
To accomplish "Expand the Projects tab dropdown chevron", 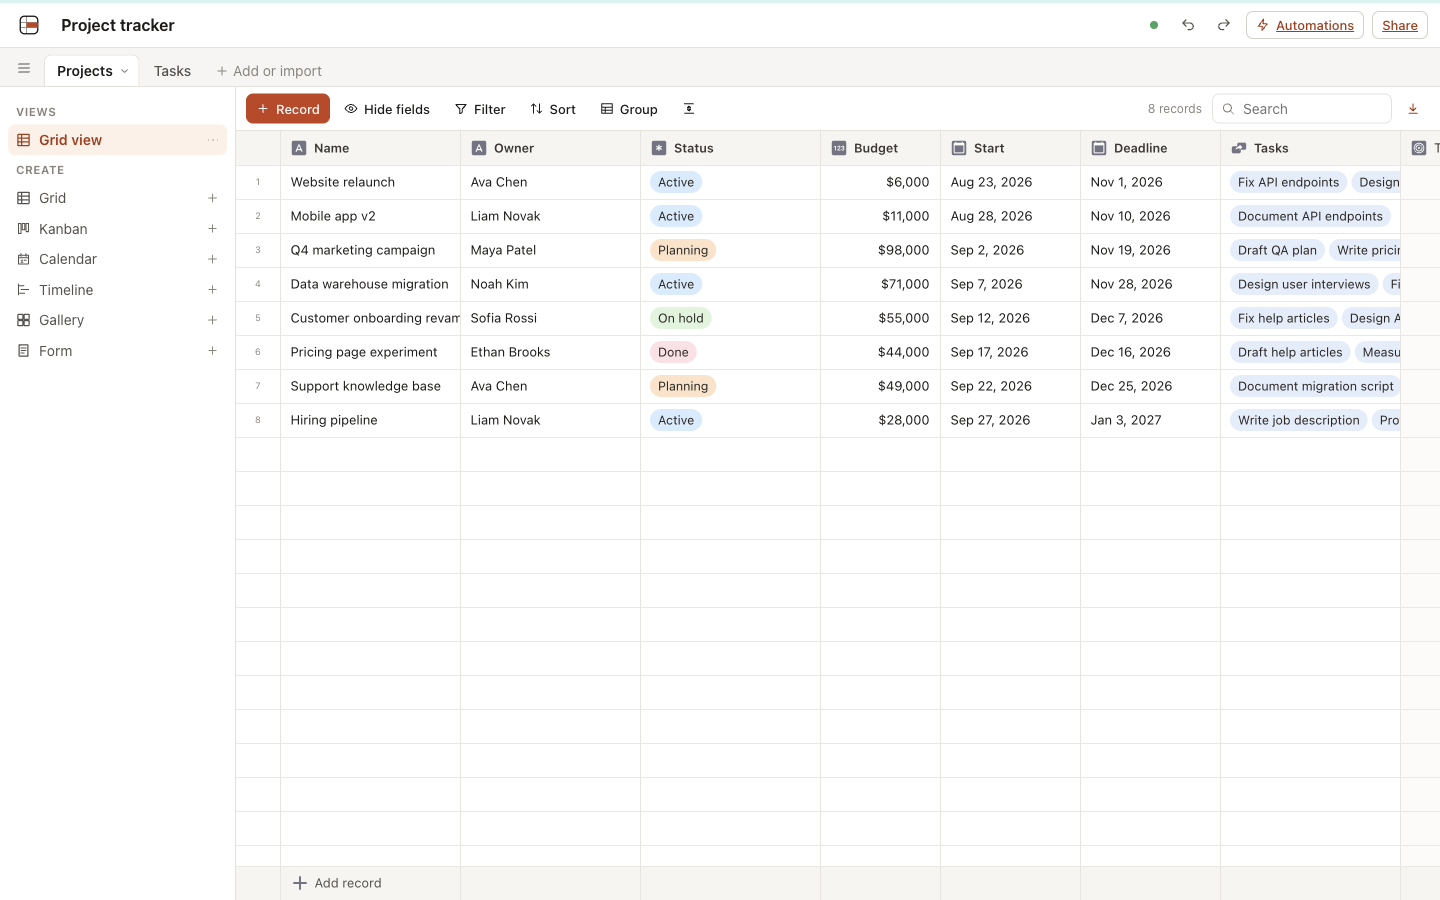I will pos(124,71).
